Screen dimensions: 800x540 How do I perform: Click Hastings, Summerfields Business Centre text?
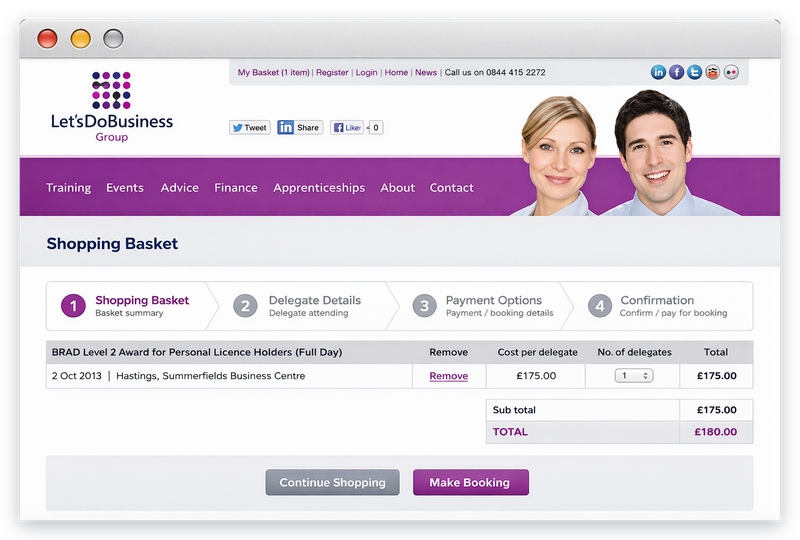(x=211, y=376)
